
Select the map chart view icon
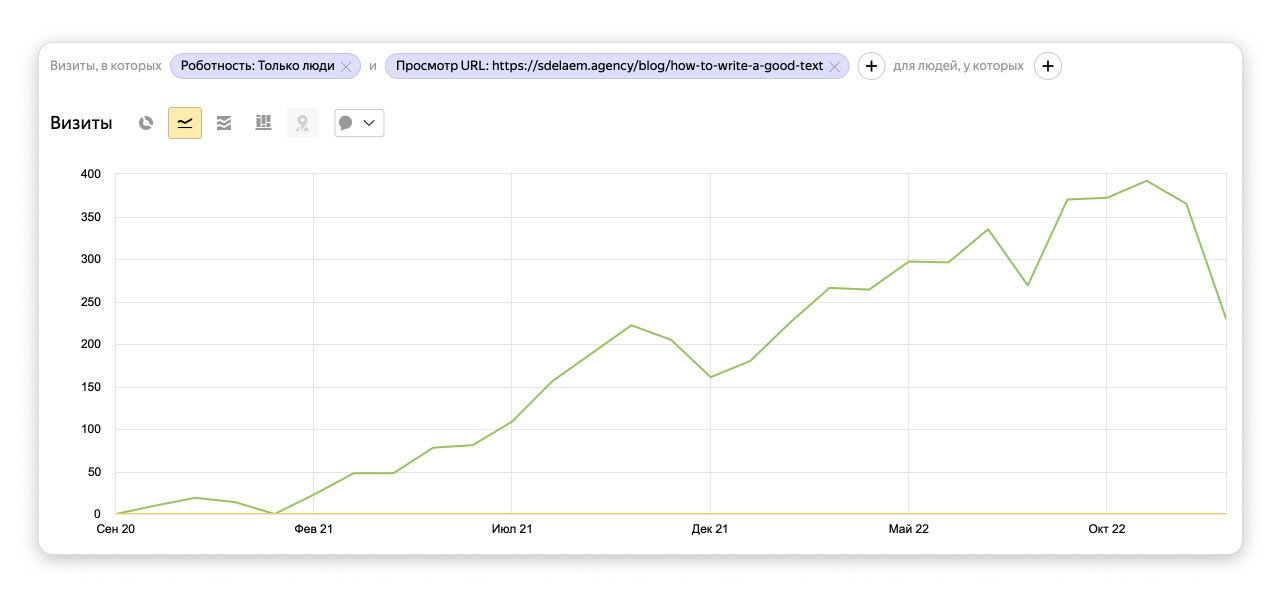[x=302, y=123]
